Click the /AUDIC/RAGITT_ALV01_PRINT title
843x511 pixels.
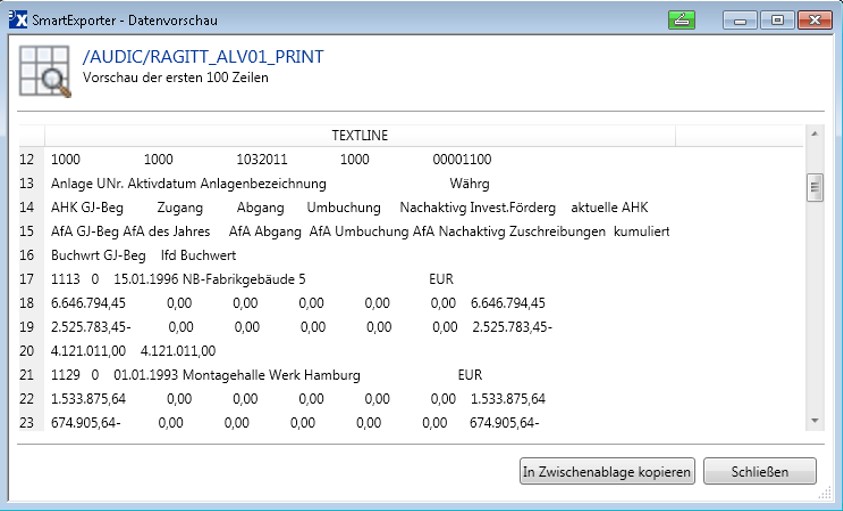click(203, 56)
